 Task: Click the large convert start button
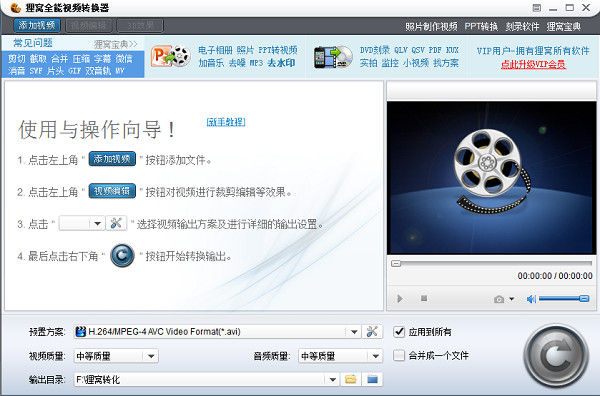pos(556,357)
